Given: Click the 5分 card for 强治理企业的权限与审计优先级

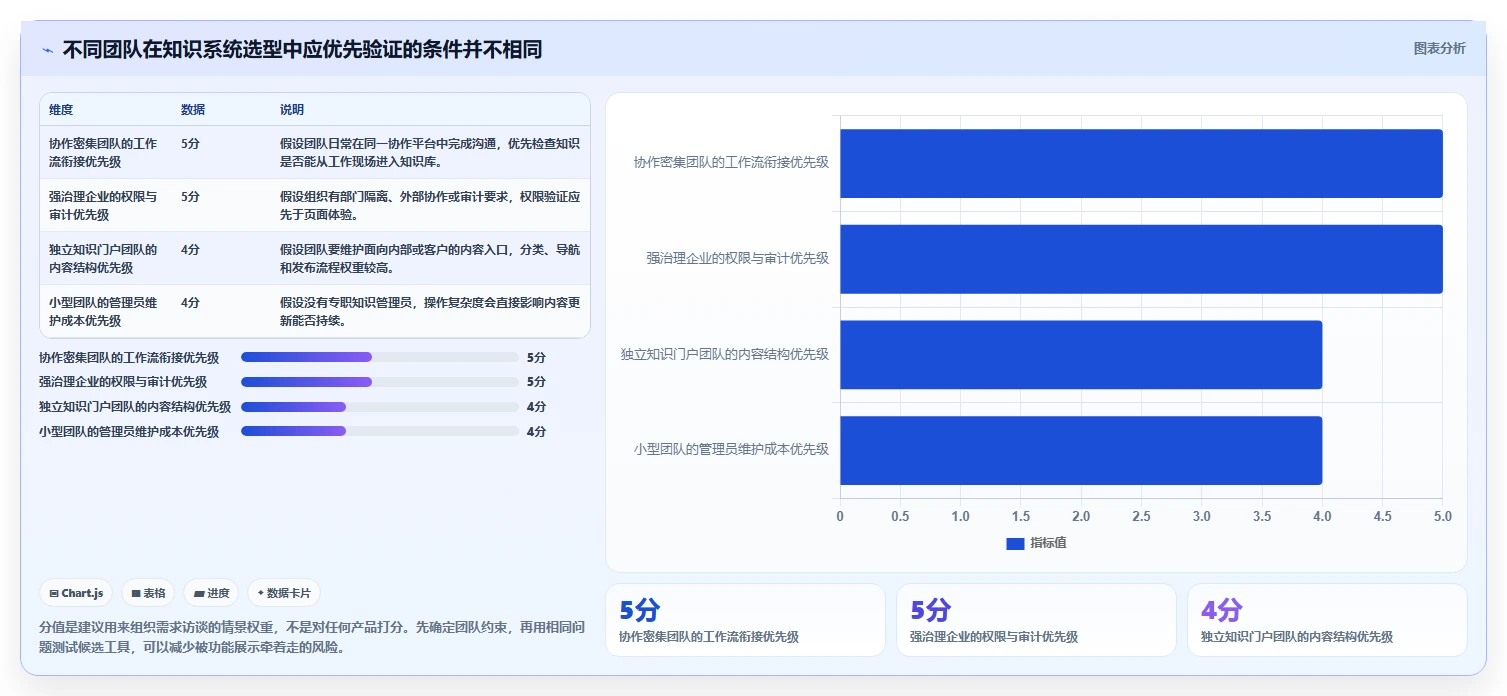Looking at the screenshot, I should pos(1036,620).
